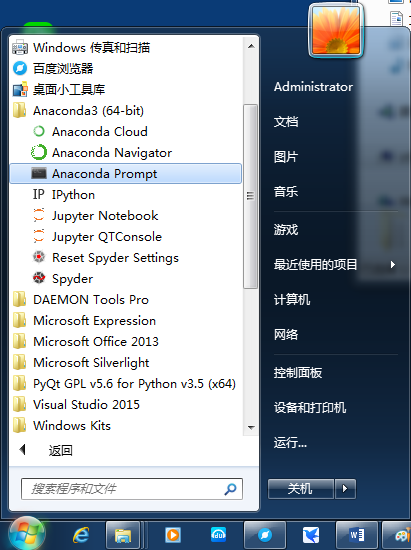Click the 关机 shutdown button
Screen dimensions: 411x550
301,489
